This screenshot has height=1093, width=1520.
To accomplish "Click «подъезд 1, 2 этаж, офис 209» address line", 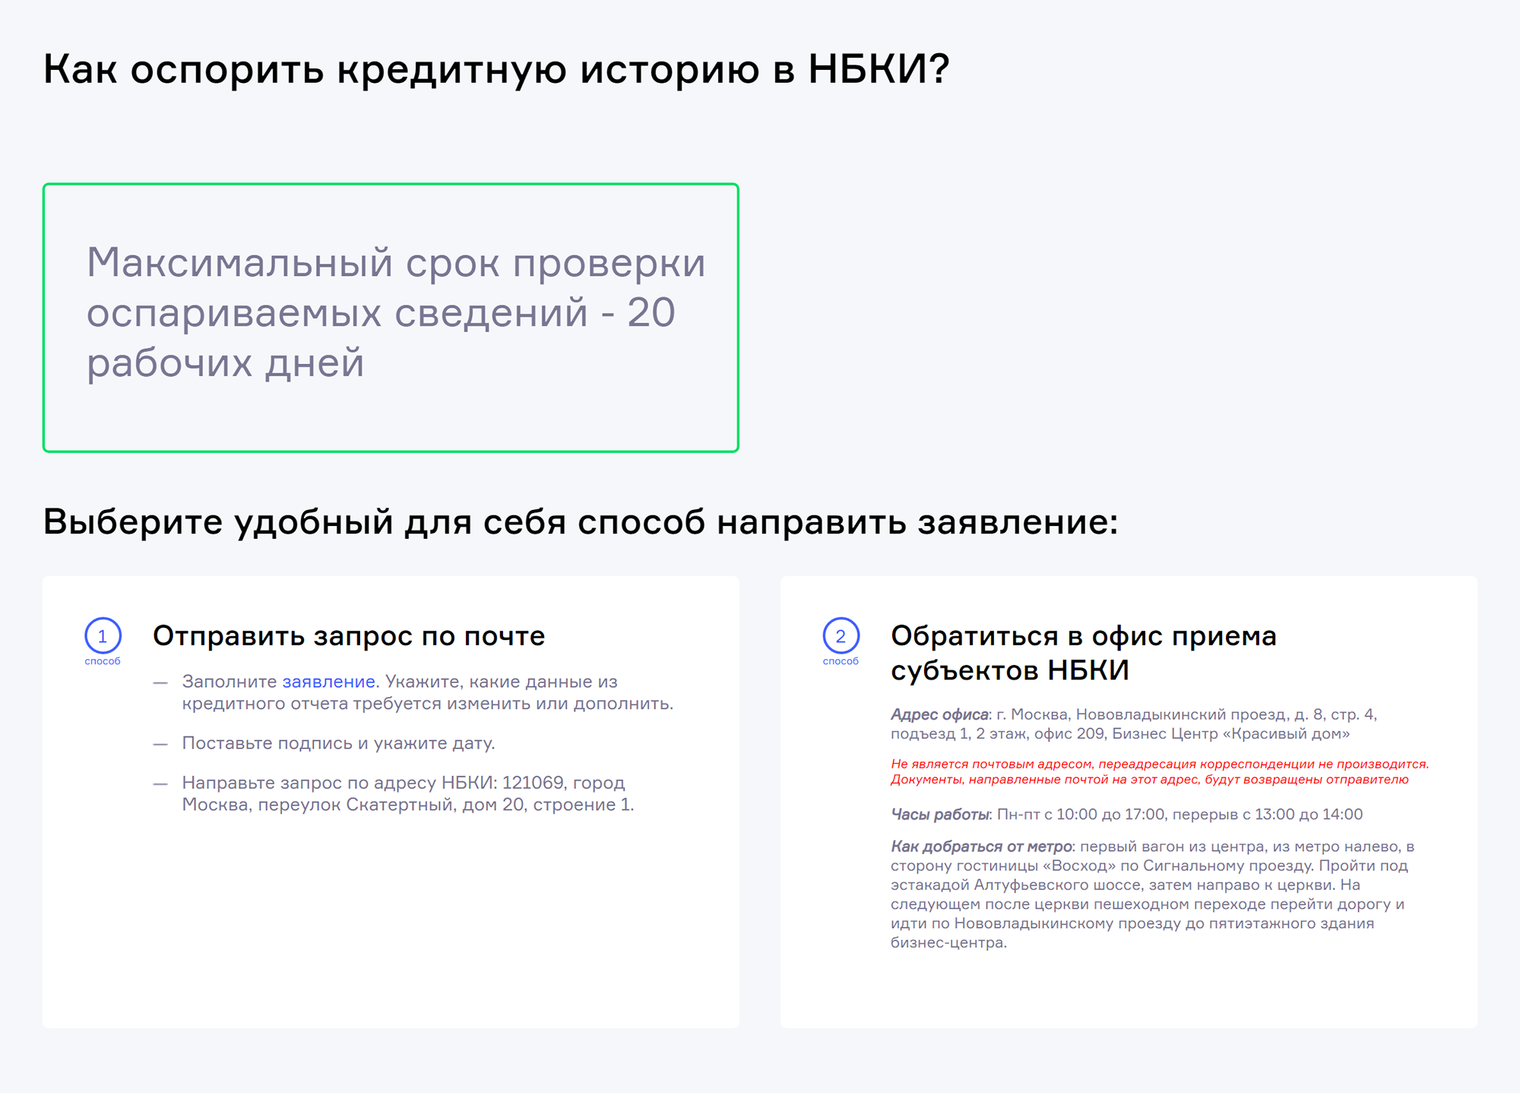I will tap(998, 734).
